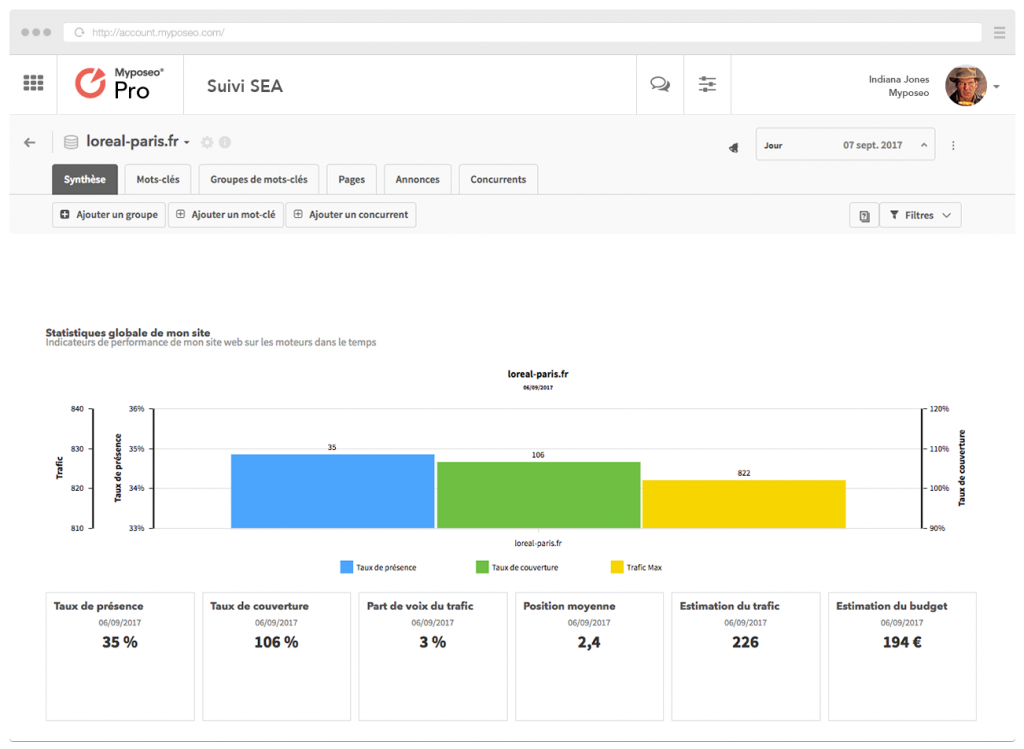Toggle the blue Taux de présence legend swatch
The height and width of the screenshot is (749, 1024).
(347, 567)
